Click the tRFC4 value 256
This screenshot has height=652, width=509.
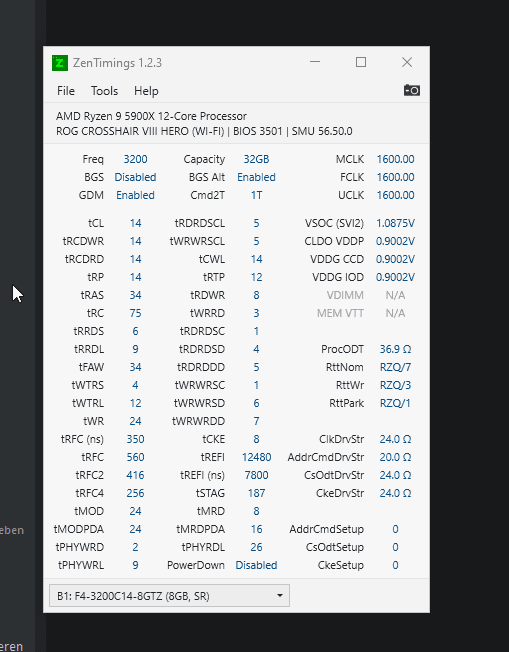coord(135,493)
